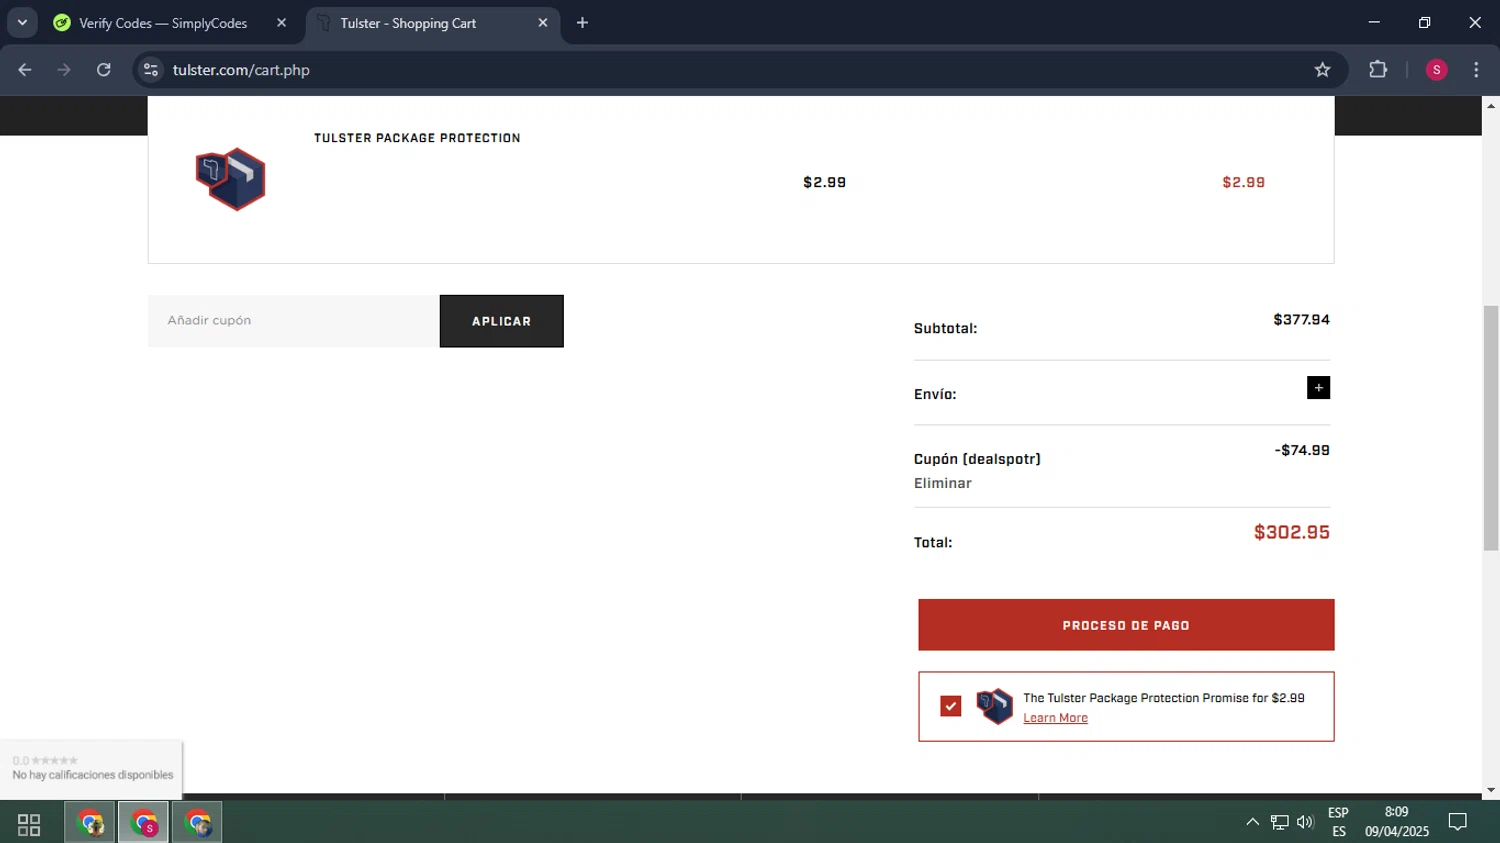Open the TULSTER PACKAGE PROTECTION product title
The width and height of the screenshot is (1500, 843).
coord(417,138)
